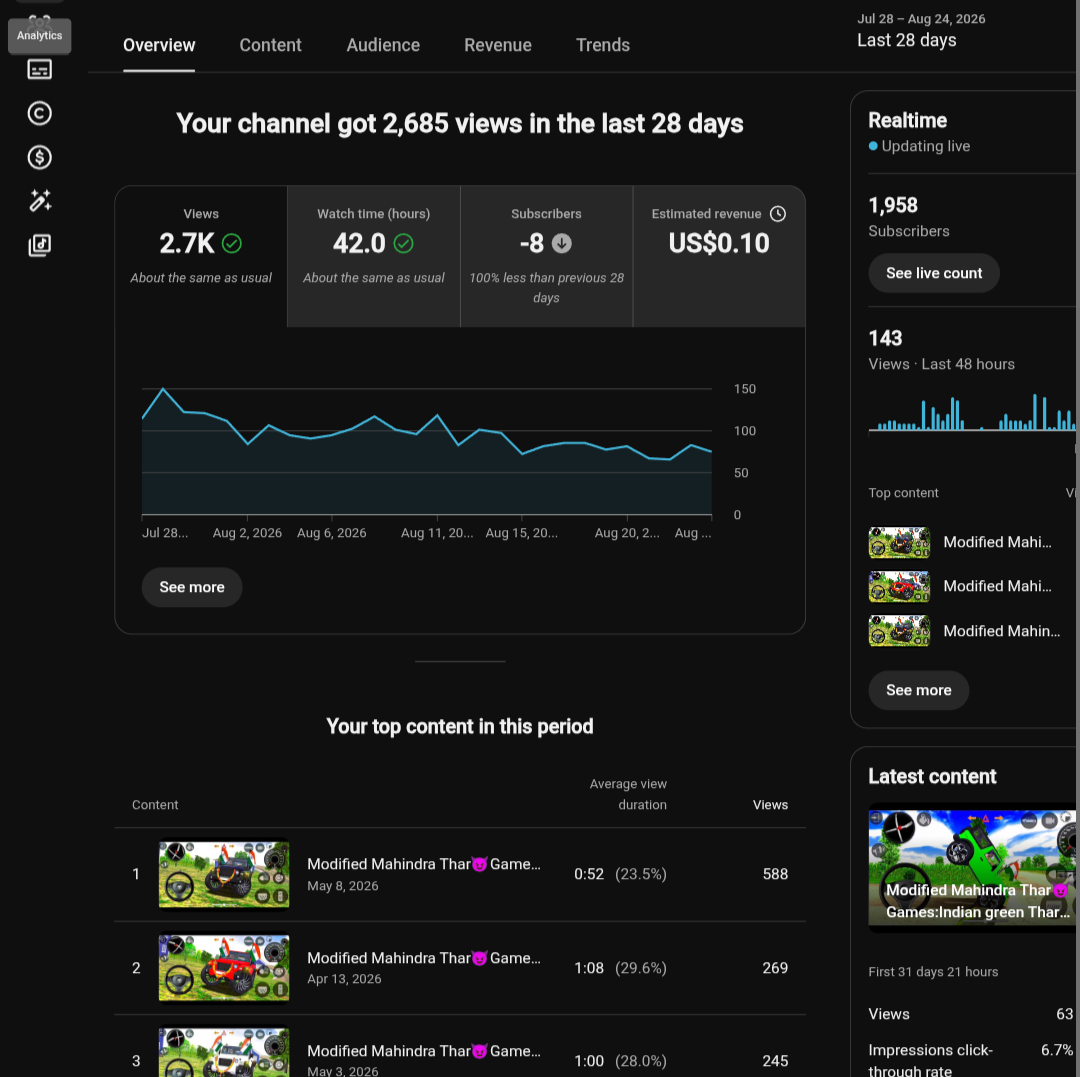Image resolution: width=1080 pixels, height=1077 pixels.
Task: Click 'Modified Mahin...' Realtime top content title
Action: [1001, 631]
